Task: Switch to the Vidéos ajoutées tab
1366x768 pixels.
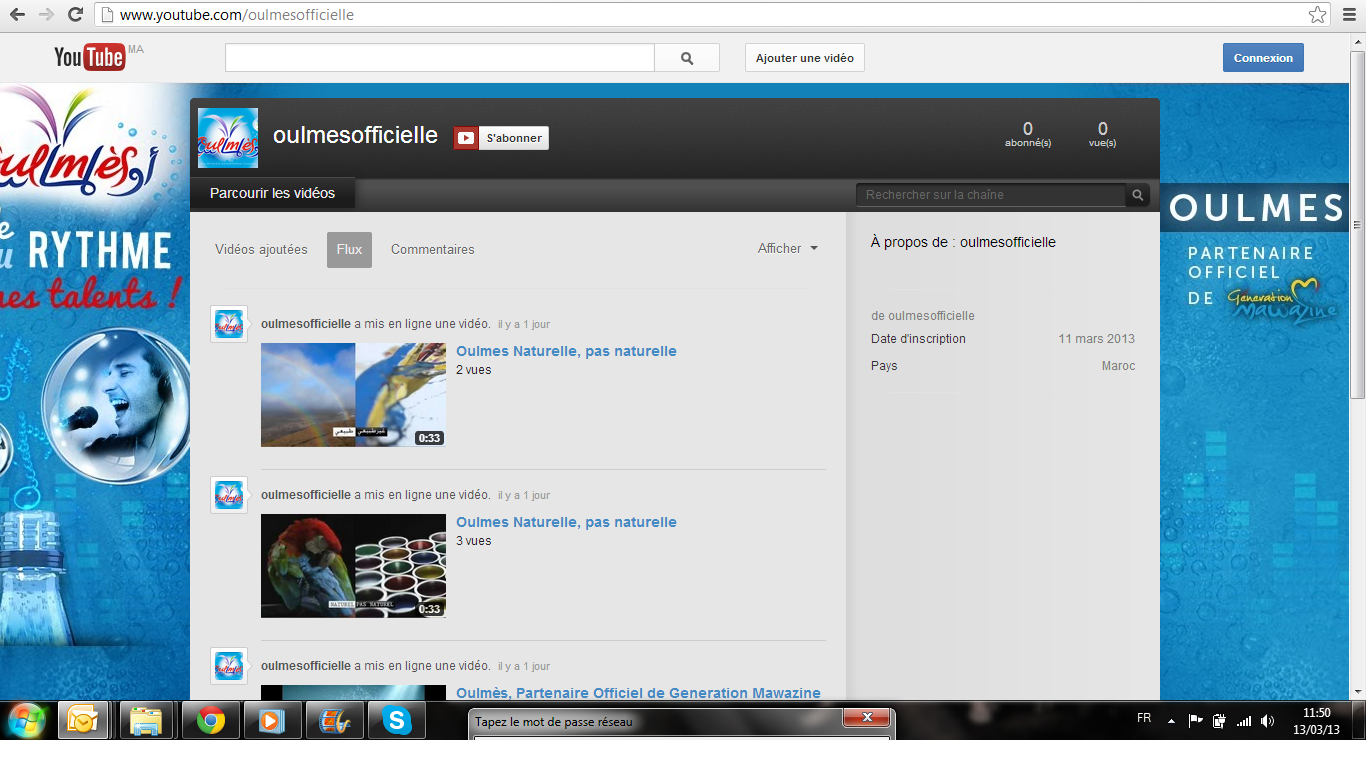Action: (x=261, y=250)
